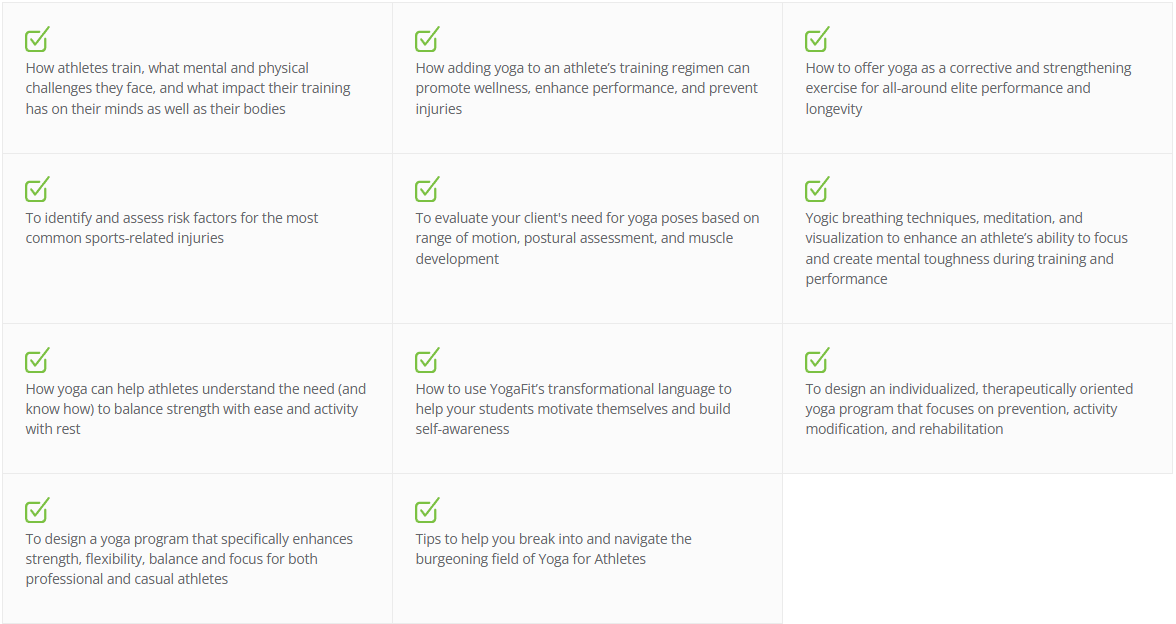
Task: Click the checkmark above 'How to use YogaFit's transformational language'
Action: (427, 360)
